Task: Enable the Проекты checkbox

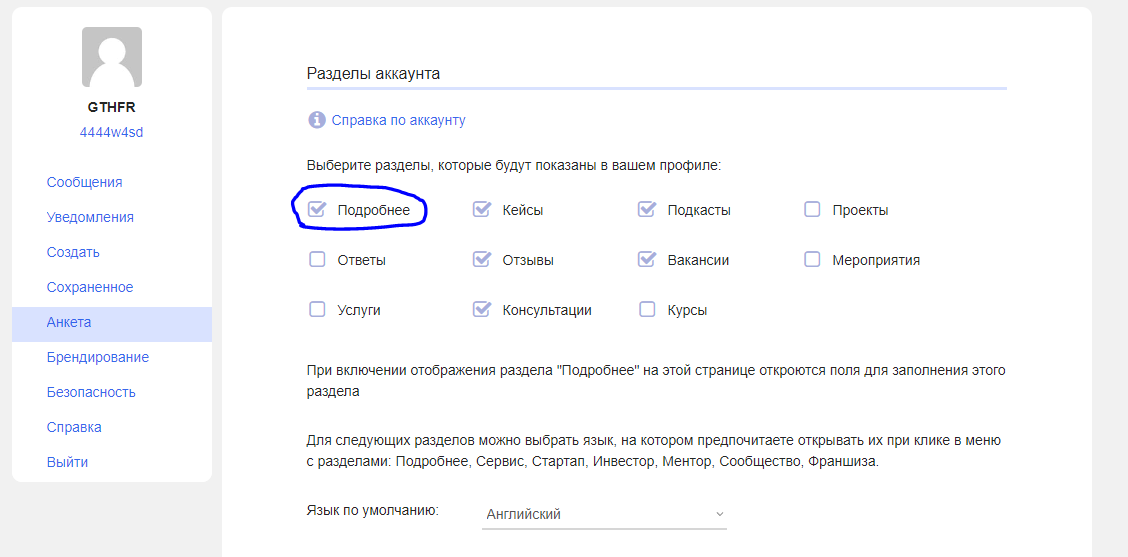Action: pyautogui.click(x=812, y=210)
